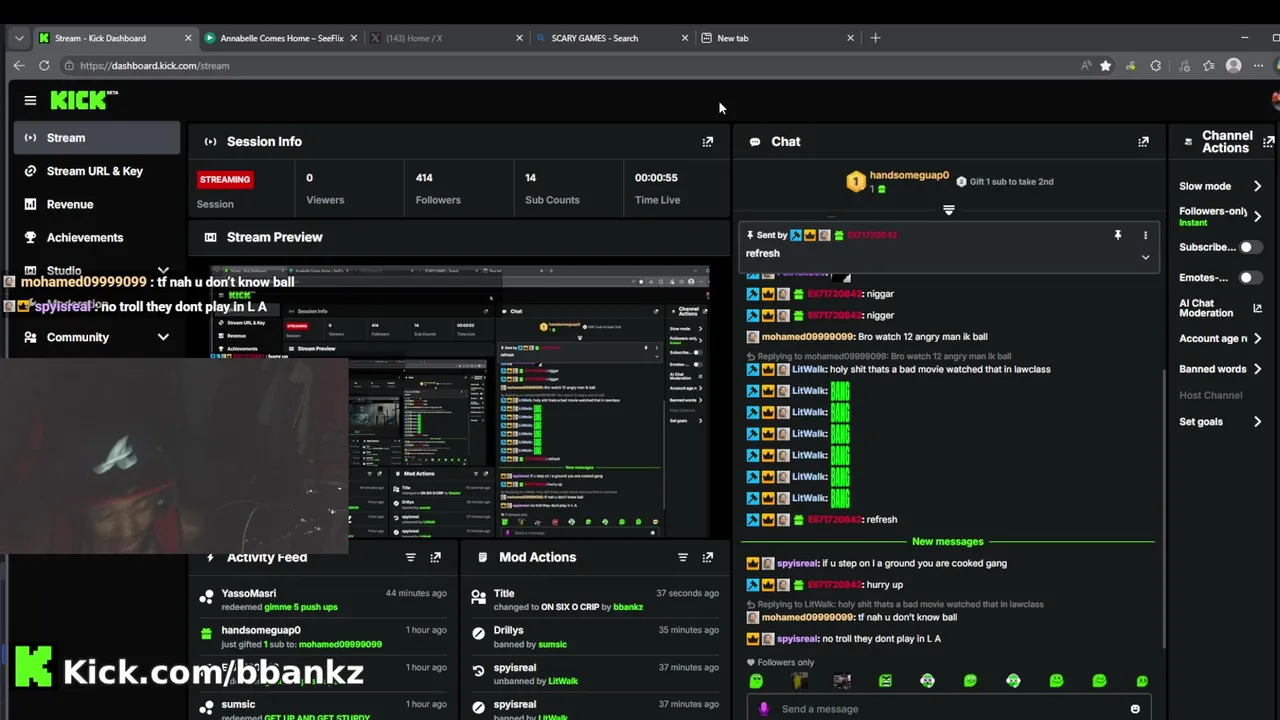Expand Followers-only settings chevron
1280x720 pixels.
pyautogui.click(x=1257, y=216)
